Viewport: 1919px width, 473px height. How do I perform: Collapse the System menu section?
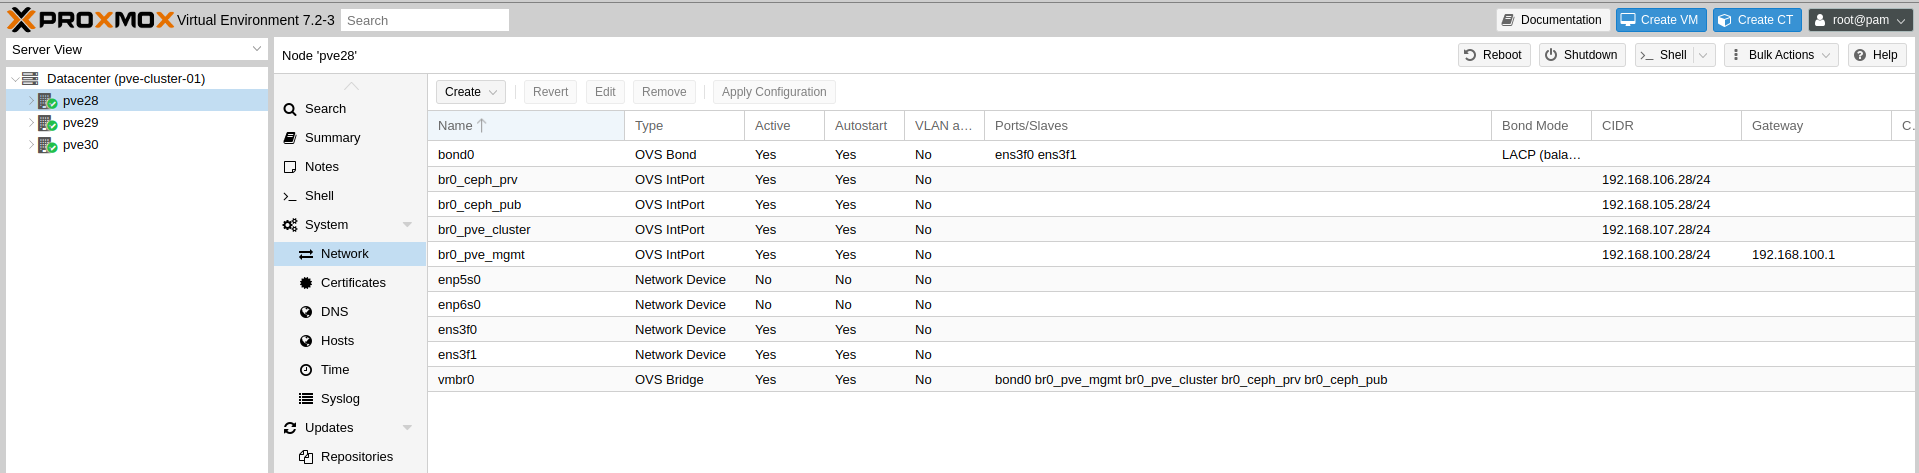[x=407, y=225]
